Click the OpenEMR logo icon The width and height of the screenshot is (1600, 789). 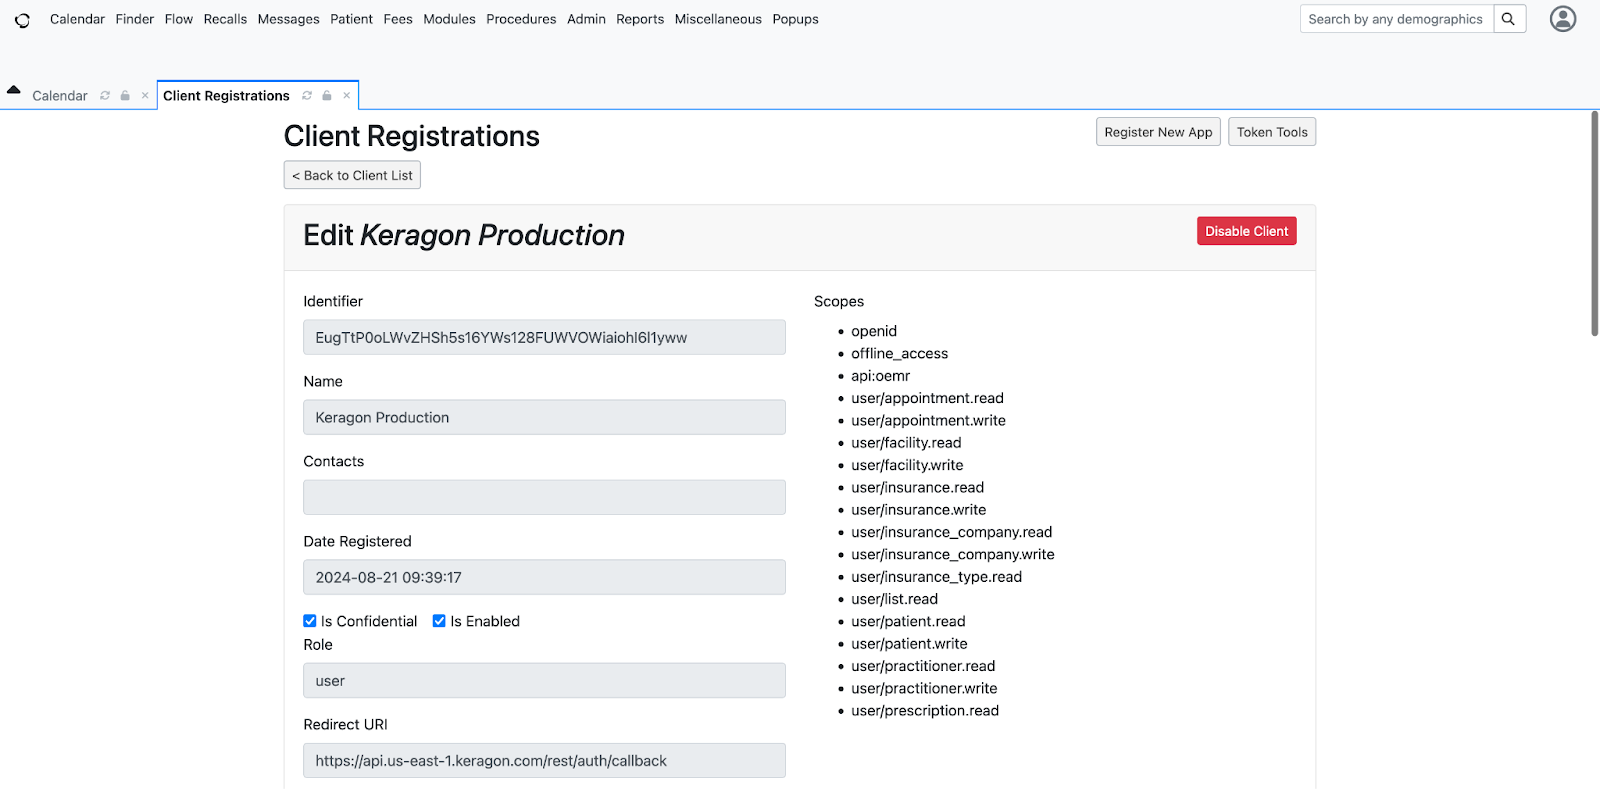(x=22, y=20)
